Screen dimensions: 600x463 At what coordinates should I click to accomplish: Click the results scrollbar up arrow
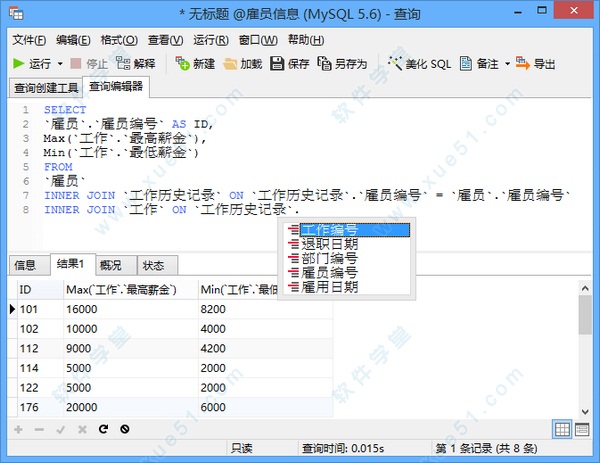[x=585, y=289]
